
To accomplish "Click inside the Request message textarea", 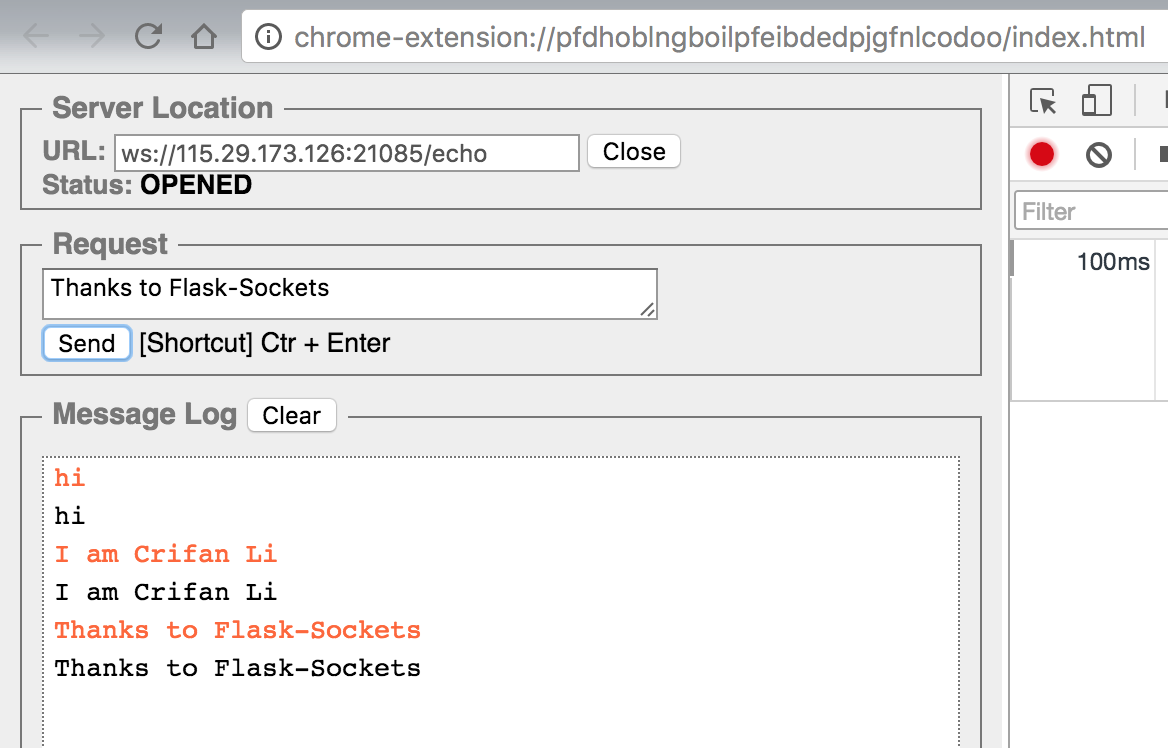I will (340, 293).
